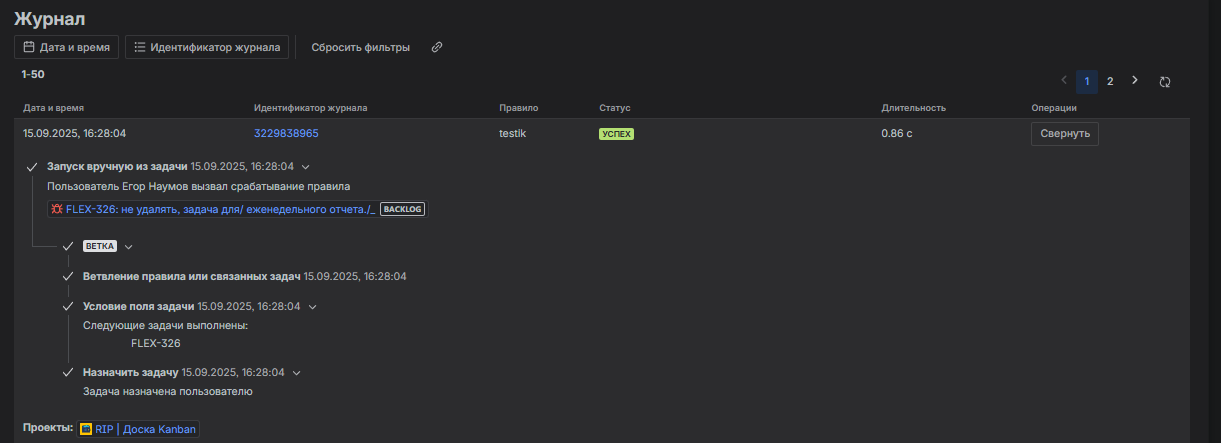
Task: Click the checkmark beside Запуск вручную из задачи
Action: tap(32, 167)
